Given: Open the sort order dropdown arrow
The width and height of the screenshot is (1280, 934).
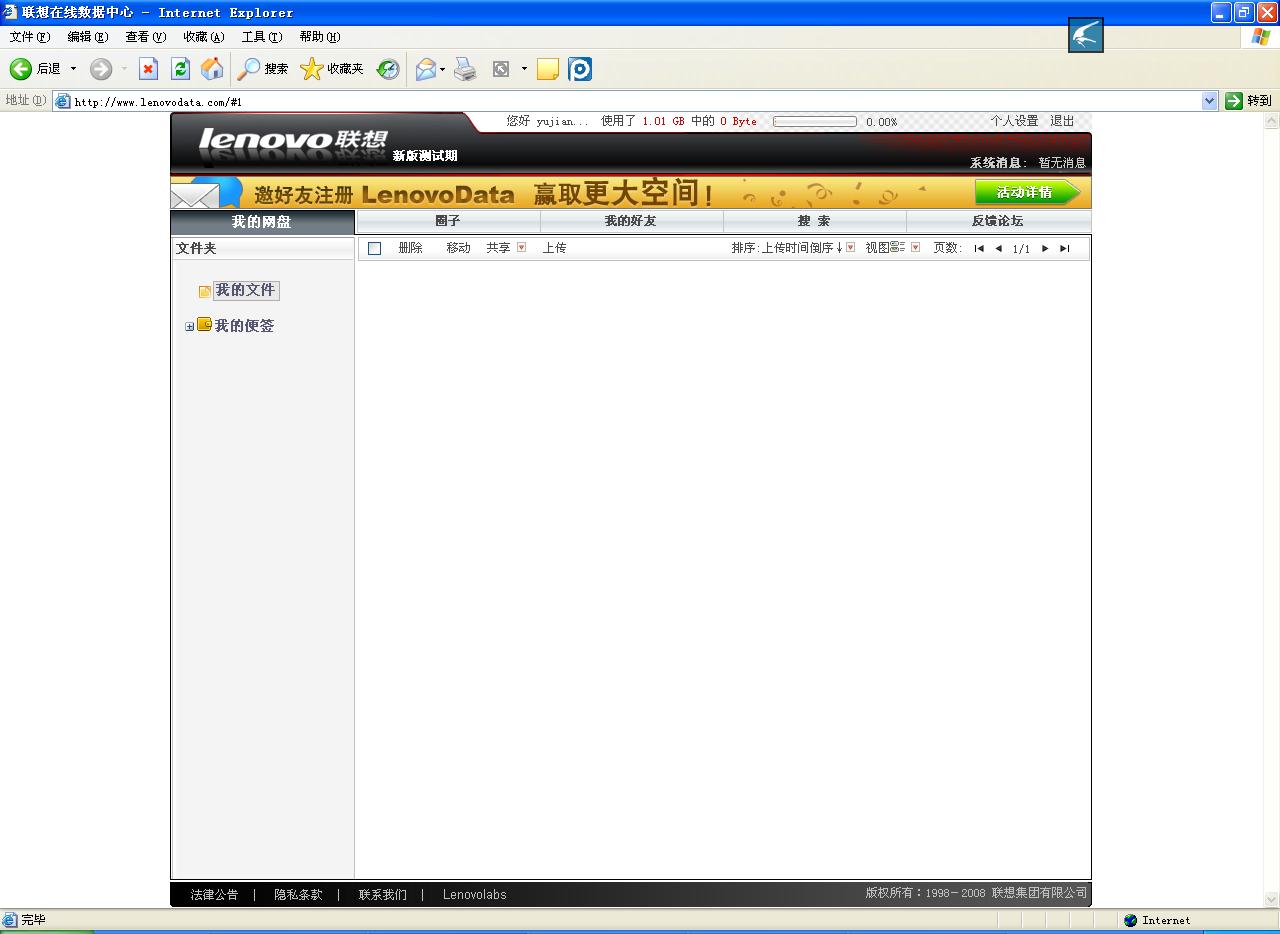Looking at the screenshot, I should point(850,247).
